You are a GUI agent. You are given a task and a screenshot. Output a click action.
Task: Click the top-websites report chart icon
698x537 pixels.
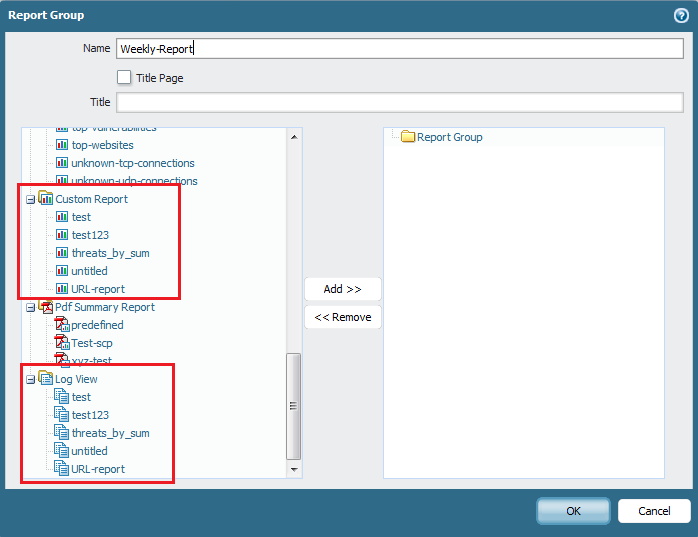coord(62,145)
